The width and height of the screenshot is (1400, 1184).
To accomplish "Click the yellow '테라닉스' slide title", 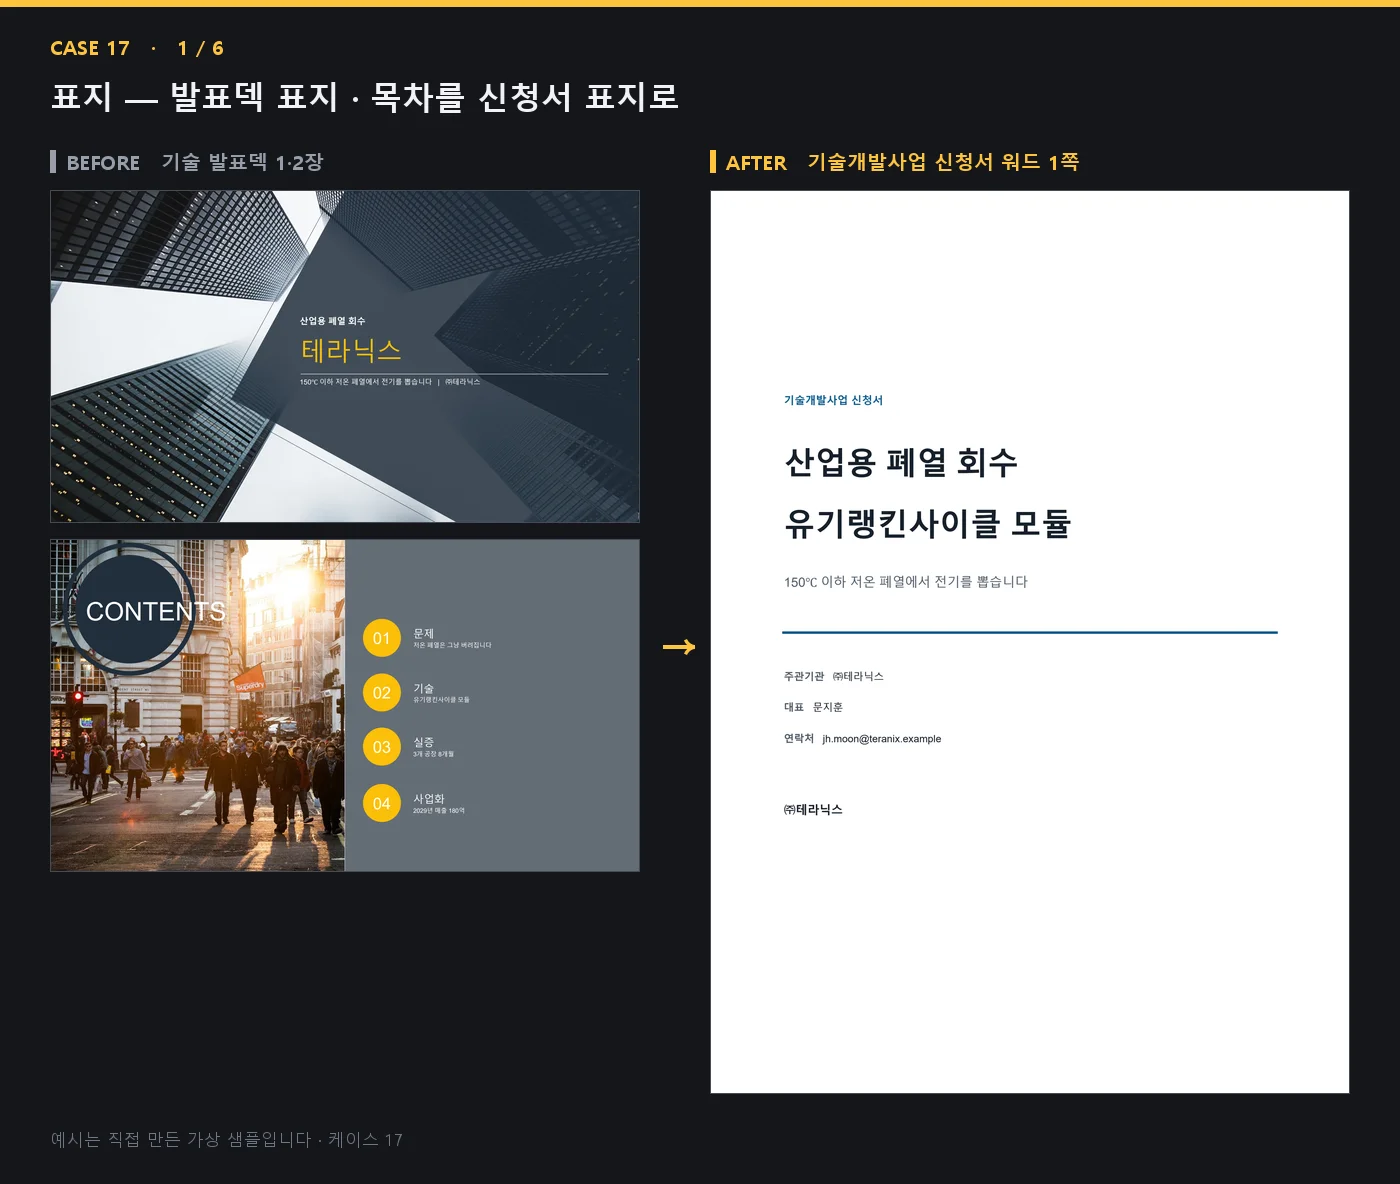I will pos(351,350).
